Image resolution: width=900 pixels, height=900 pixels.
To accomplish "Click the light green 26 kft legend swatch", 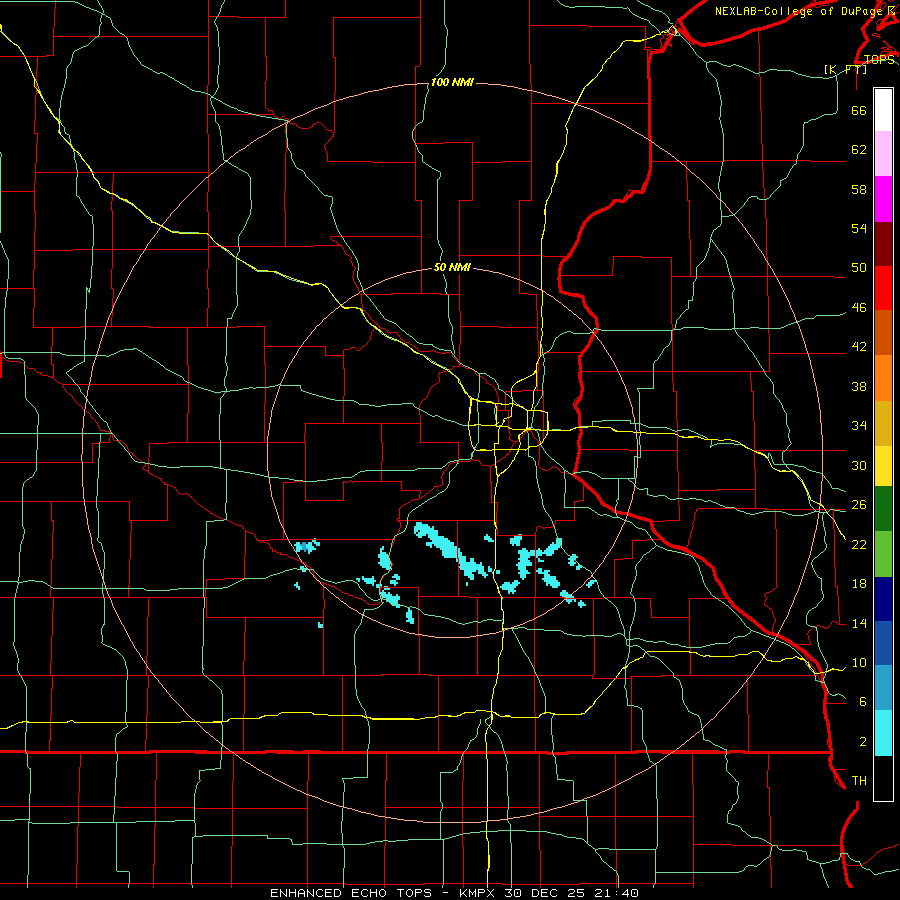I will [x=883, y=554].
